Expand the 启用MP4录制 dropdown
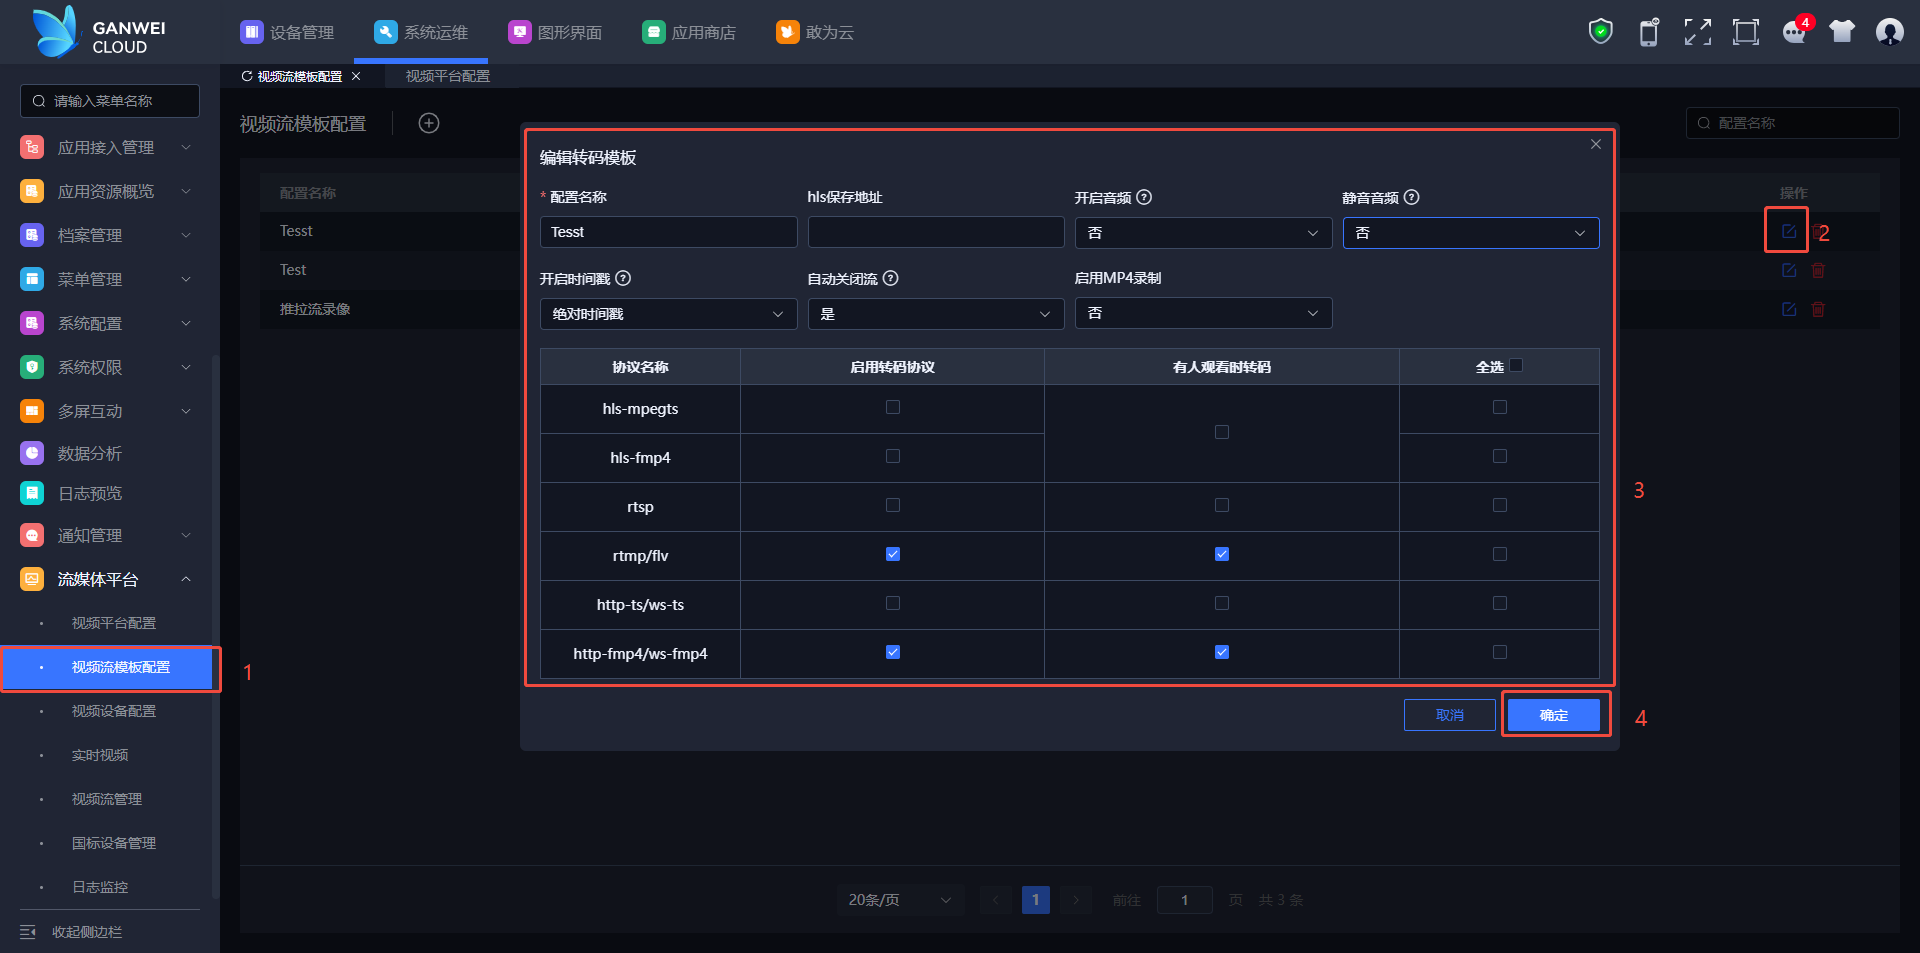The width and height of the screenshot is (1920, 953). tap(1202, 314)
